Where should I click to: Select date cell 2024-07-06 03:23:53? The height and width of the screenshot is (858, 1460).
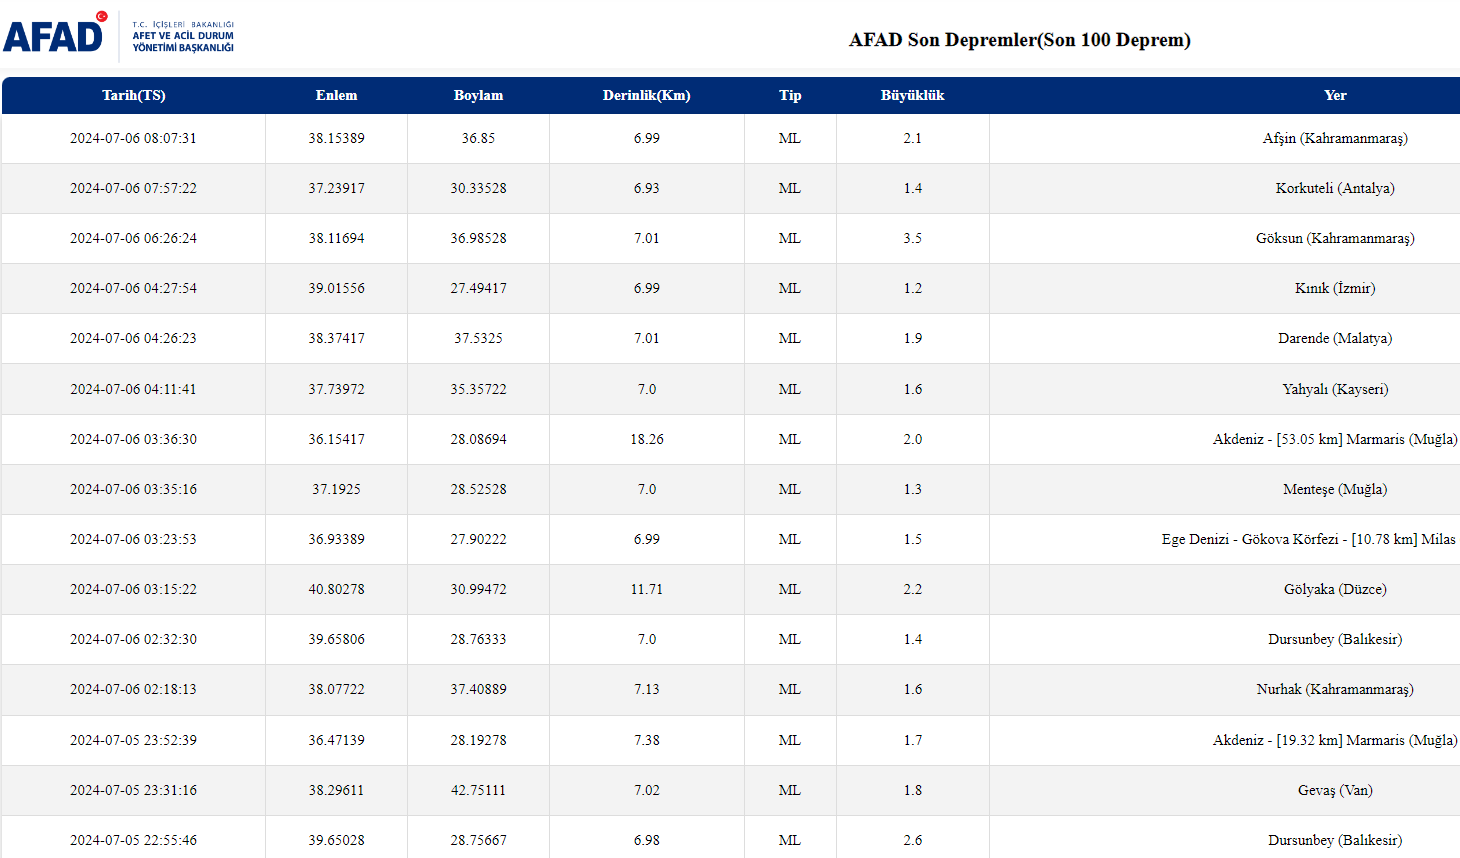[x=133, y=539]
